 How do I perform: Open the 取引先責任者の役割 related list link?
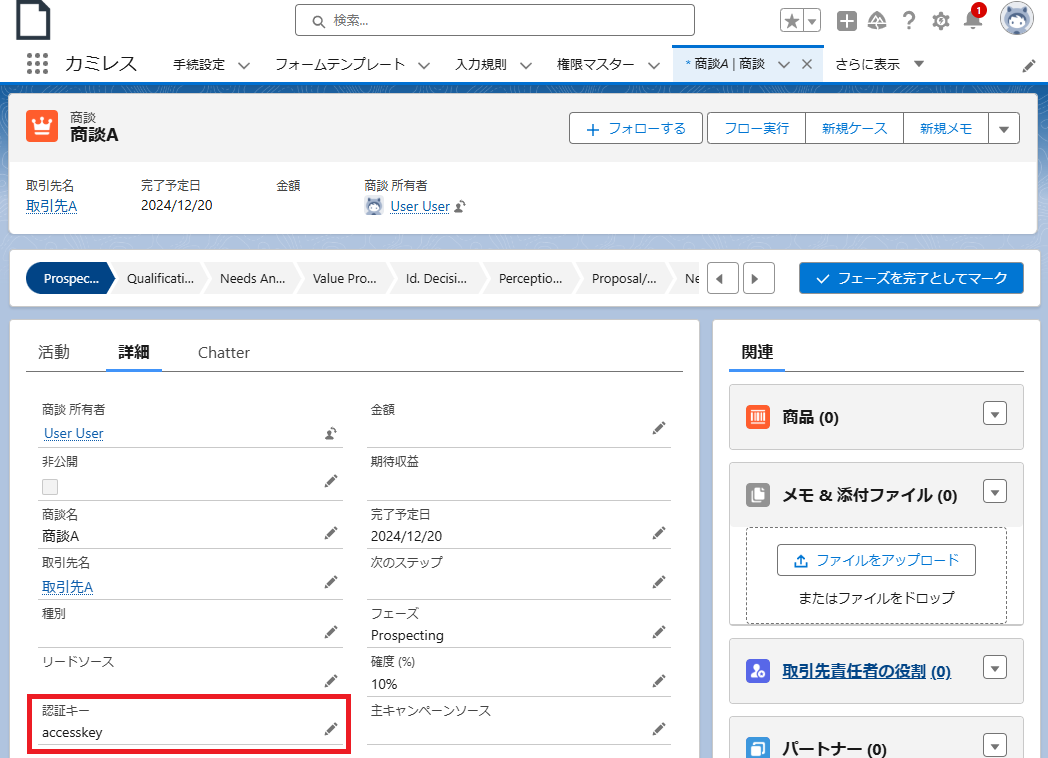coord(867,671)
